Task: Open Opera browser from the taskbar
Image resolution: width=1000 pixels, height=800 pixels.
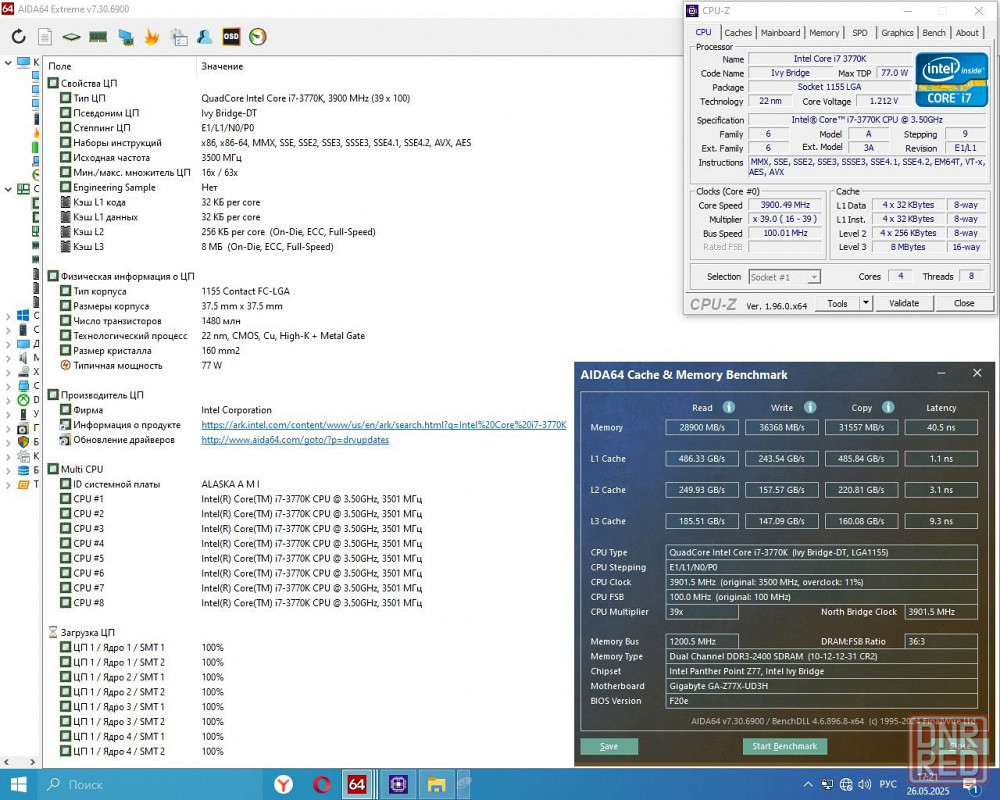Action: (x=321, y=784)
